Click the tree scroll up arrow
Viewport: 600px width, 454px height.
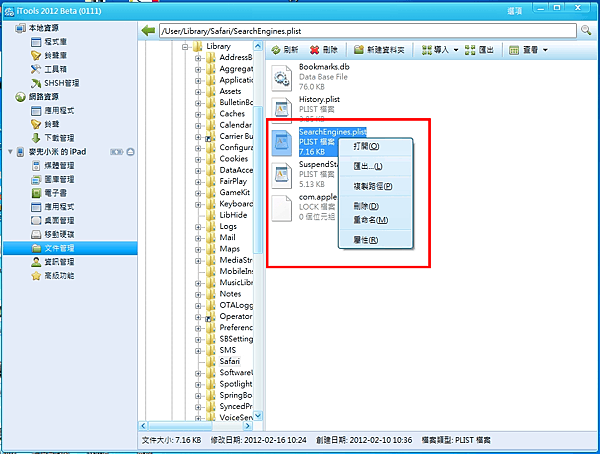pyautogui.click(x=258, y=46)
